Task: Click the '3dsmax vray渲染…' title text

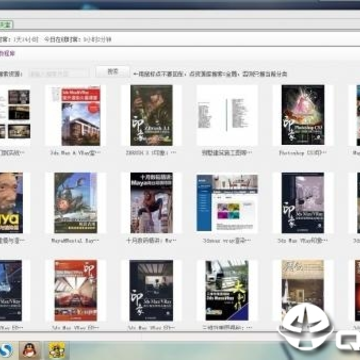Action: [227, 240]
